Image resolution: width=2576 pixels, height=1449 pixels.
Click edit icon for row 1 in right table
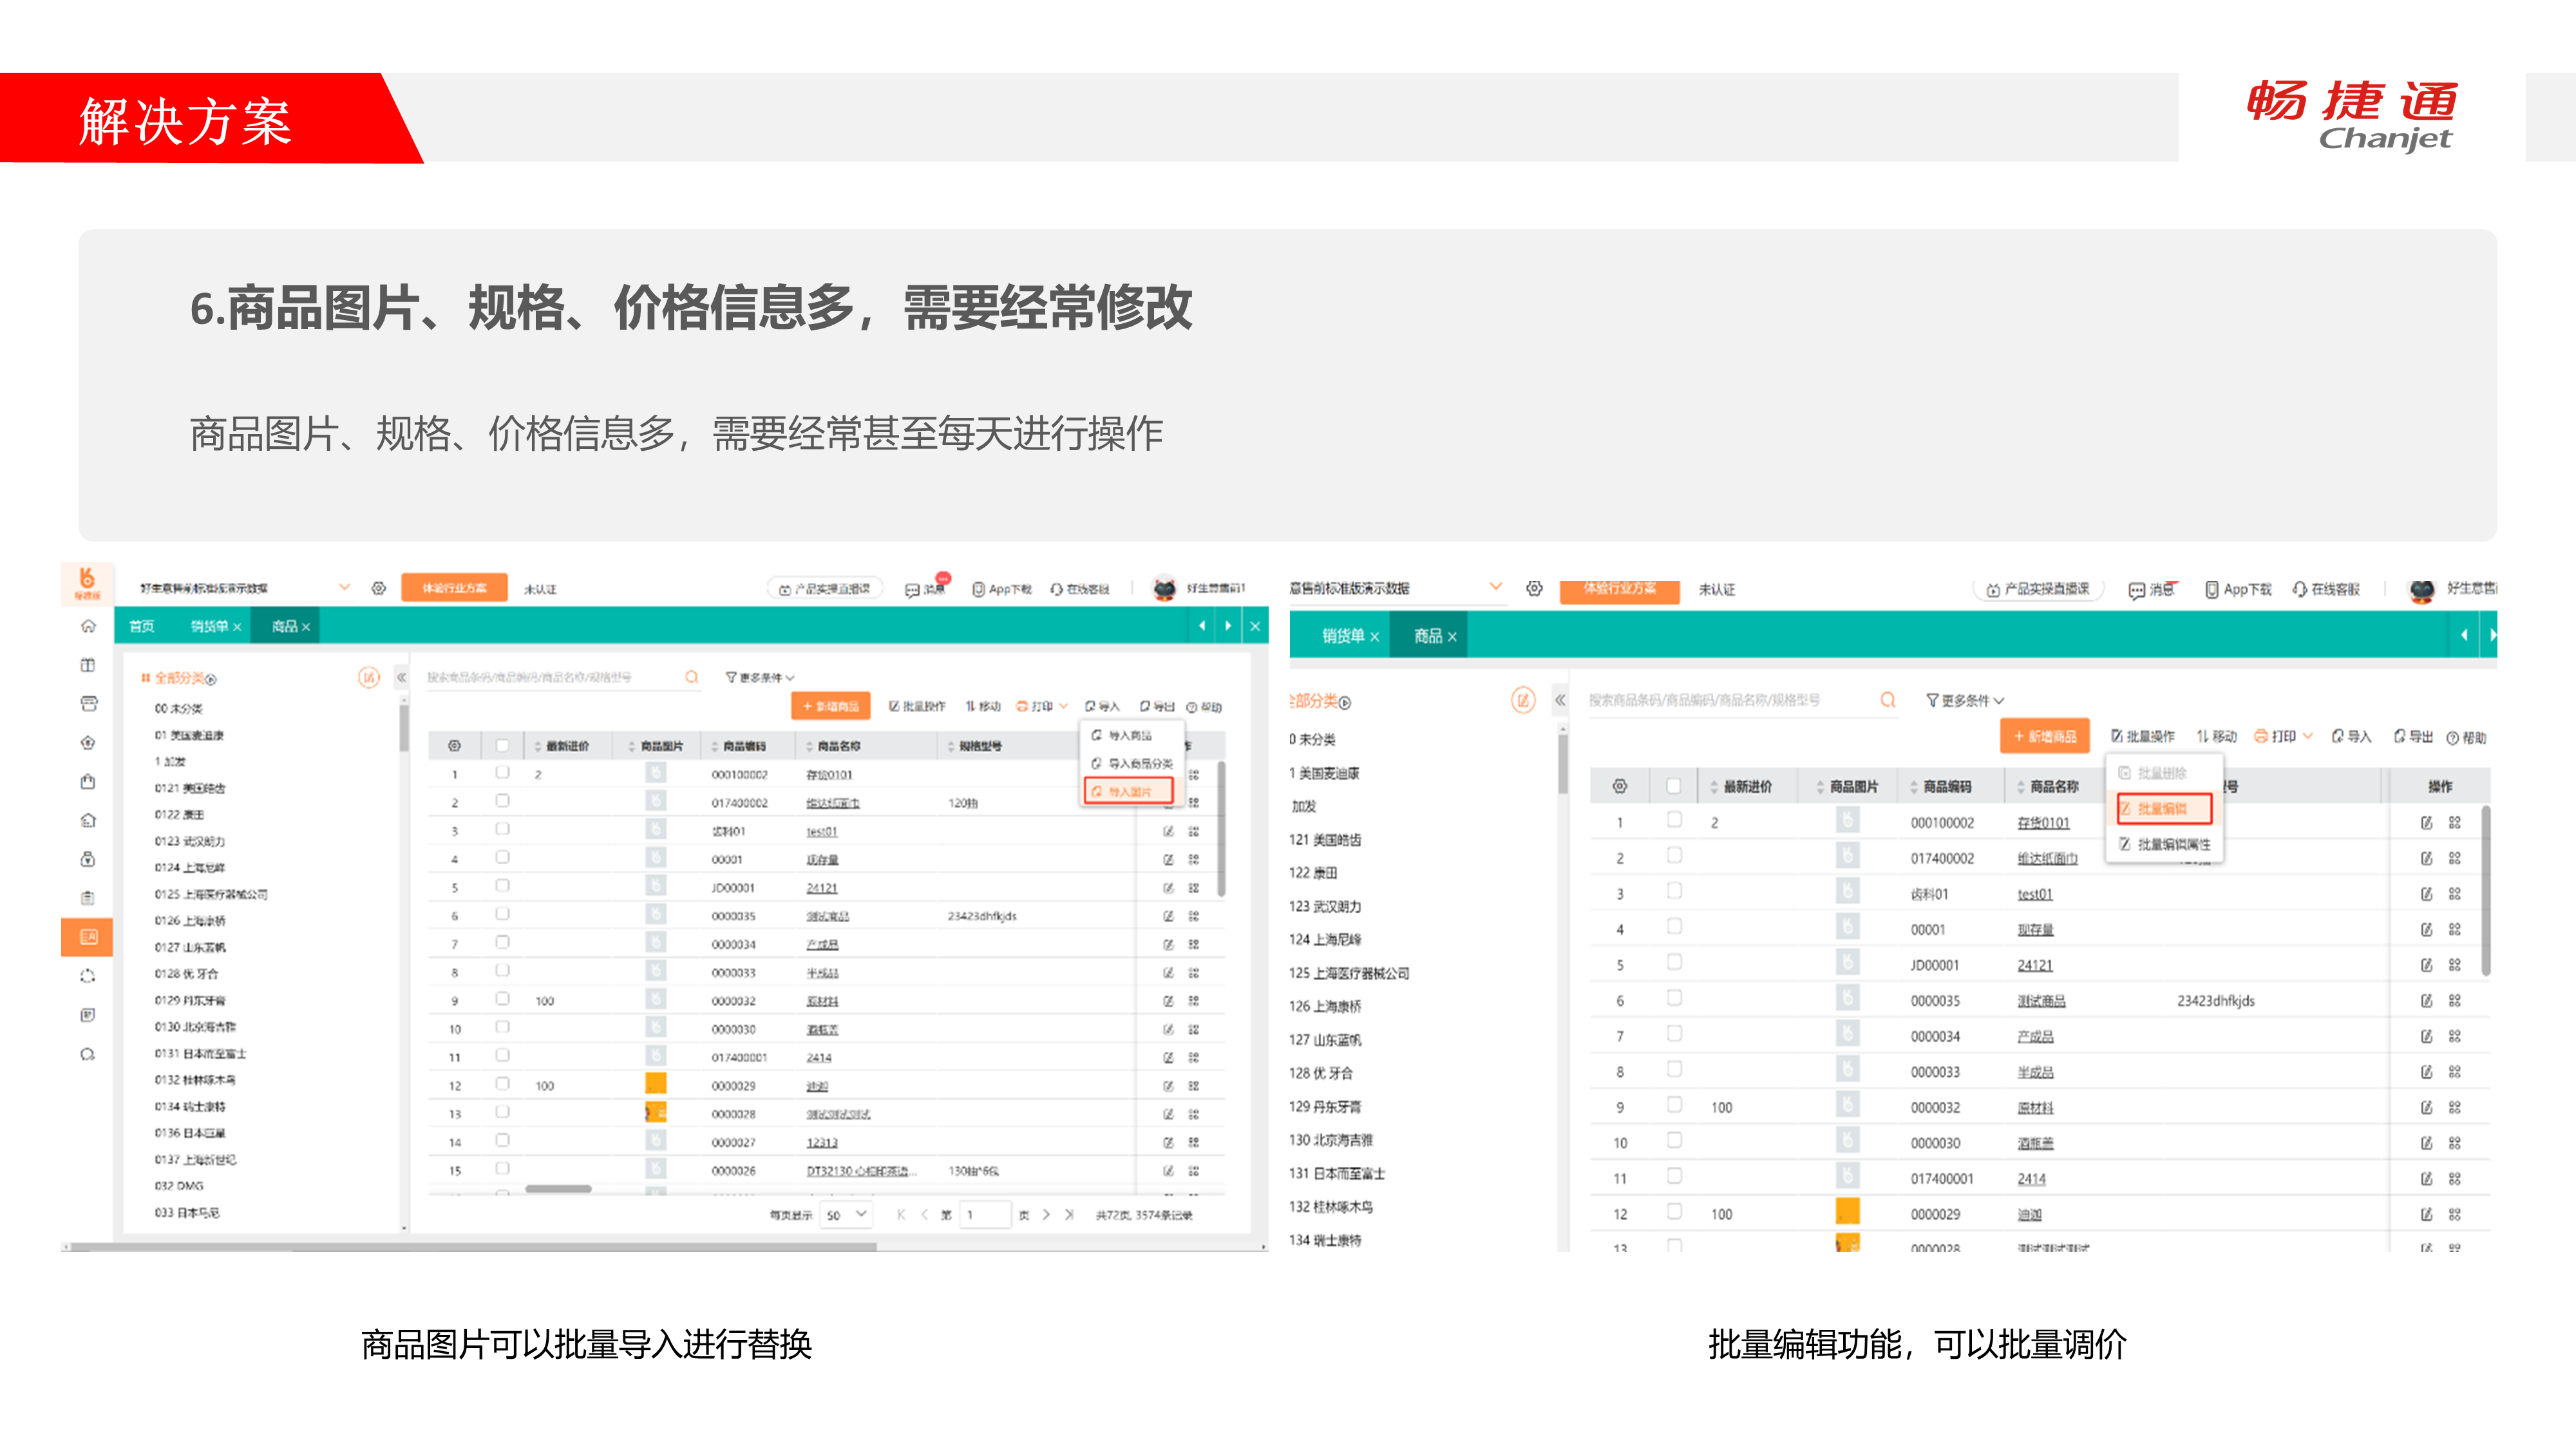click(x=2426, y=822)
